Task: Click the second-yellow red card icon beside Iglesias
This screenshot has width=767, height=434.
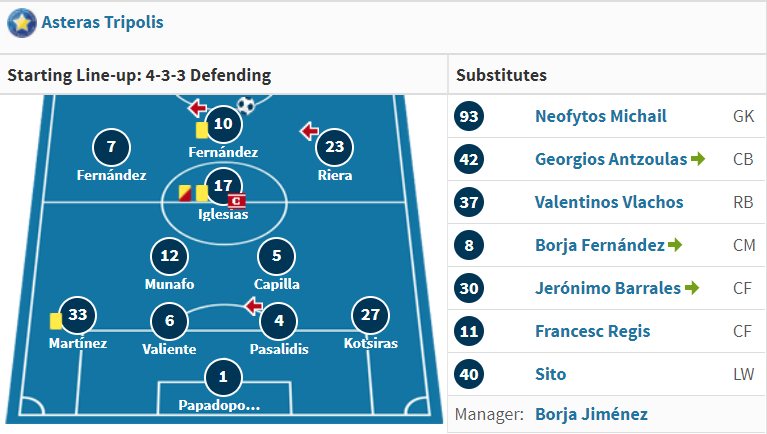Action: (185, 193)
